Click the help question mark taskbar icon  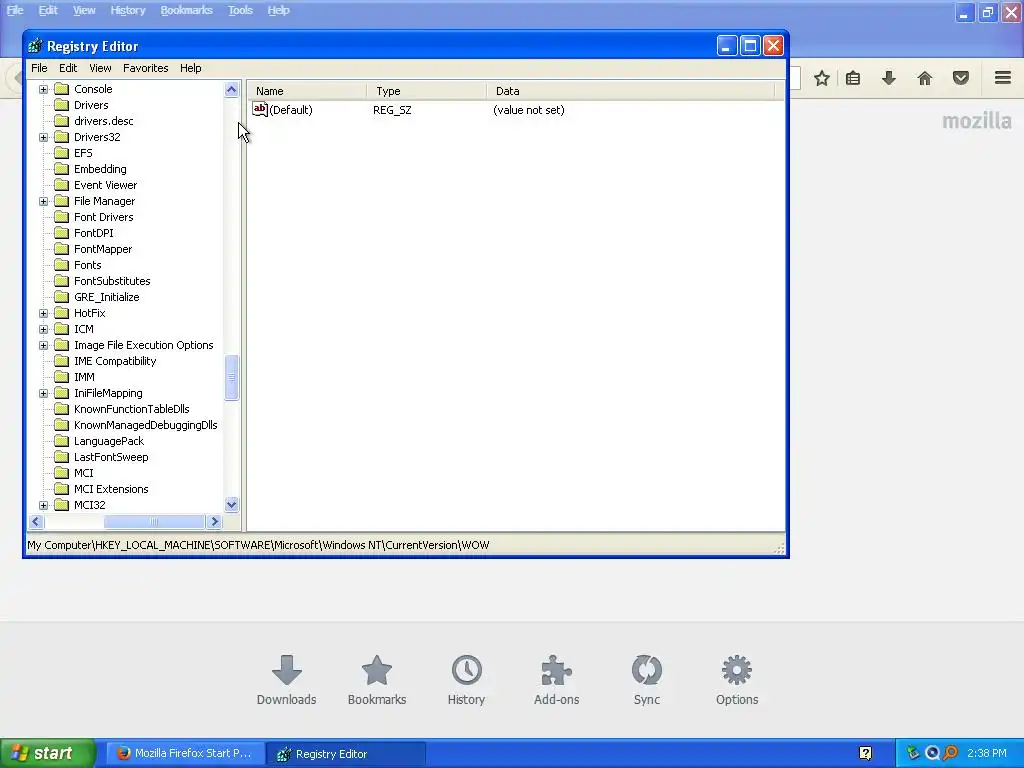pyautogui.click(x=865, y=754)
